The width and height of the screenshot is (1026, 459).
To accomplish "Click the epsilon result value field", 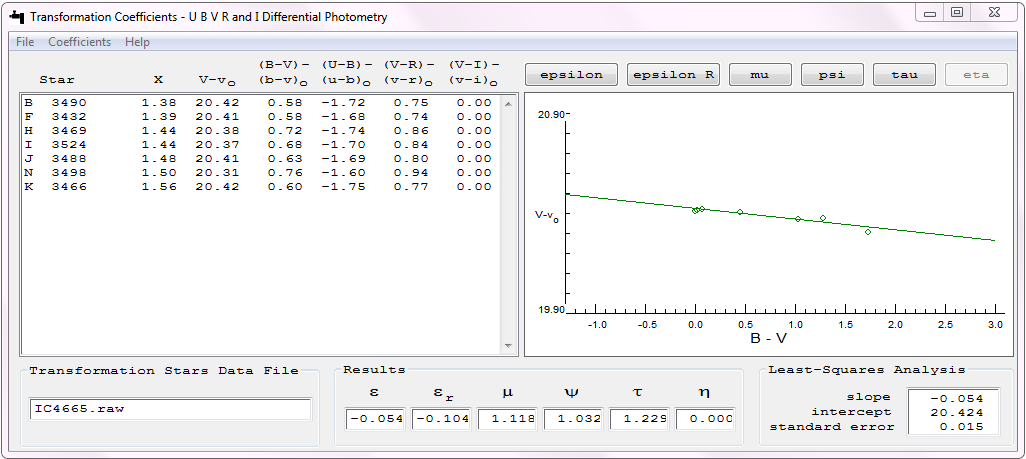I will [x=375, y=420].
